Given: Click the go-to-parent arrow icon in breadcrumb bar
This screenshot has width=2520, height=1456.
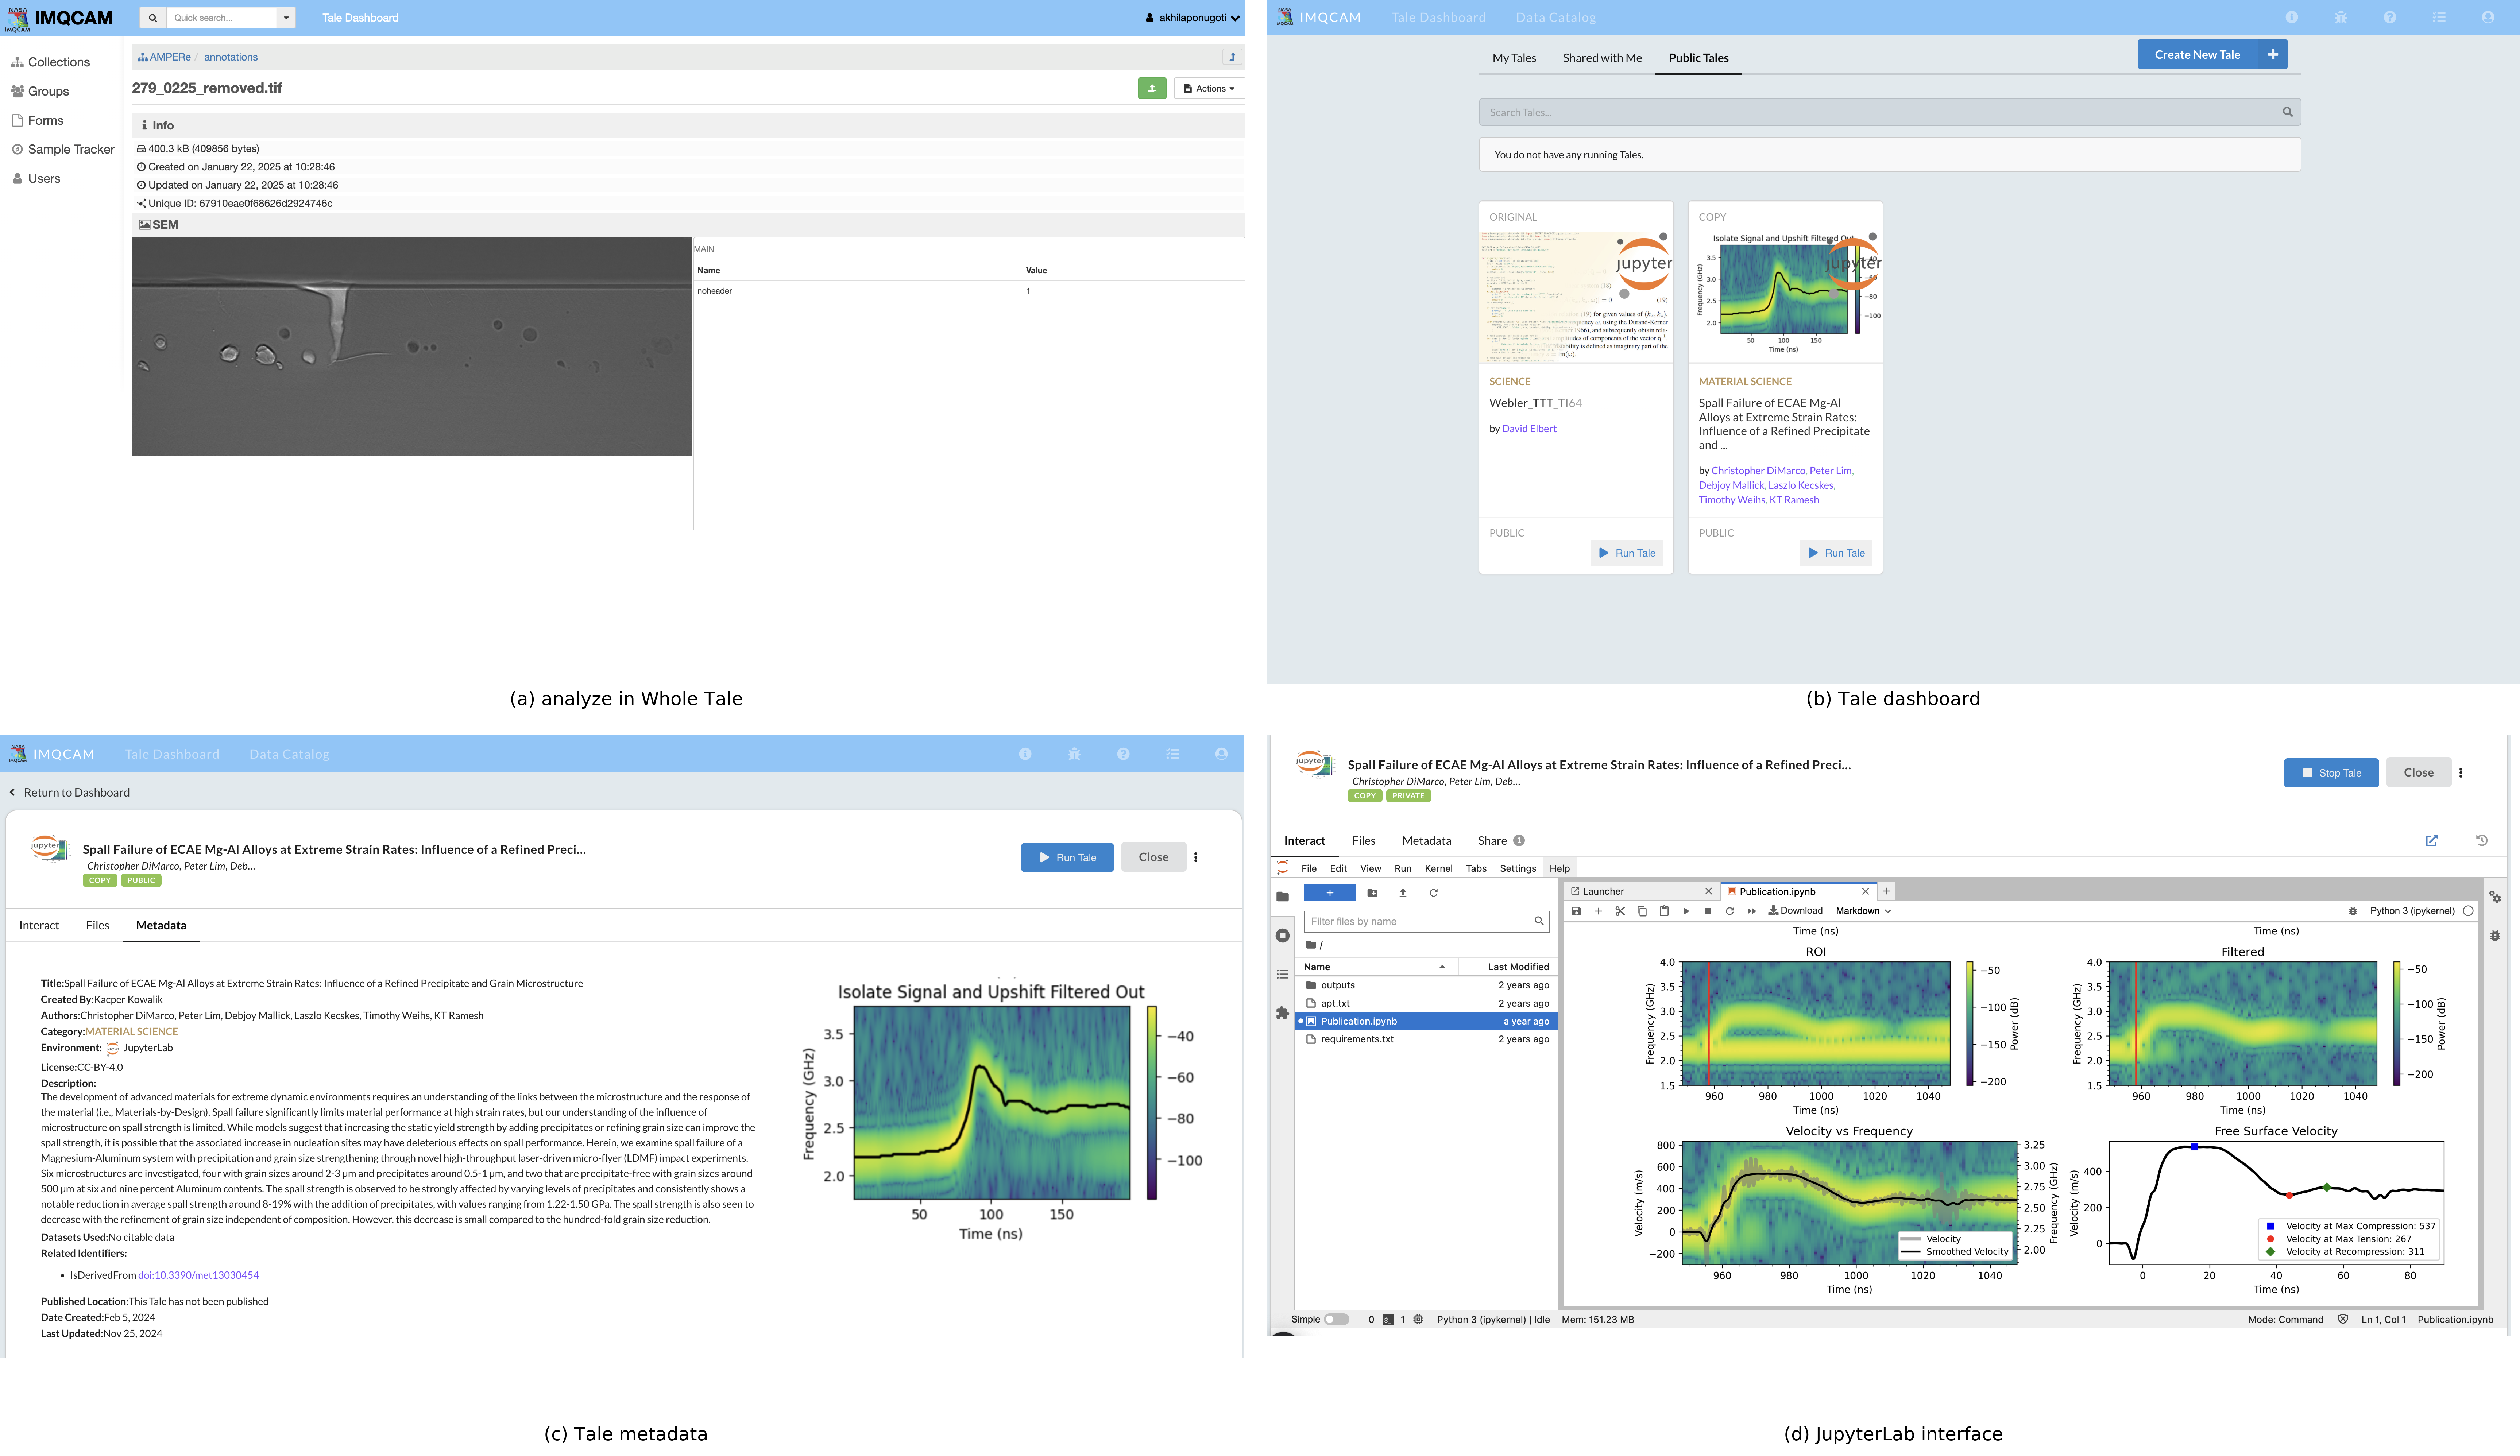Looking at the screenshot, I should (1232, 57).
